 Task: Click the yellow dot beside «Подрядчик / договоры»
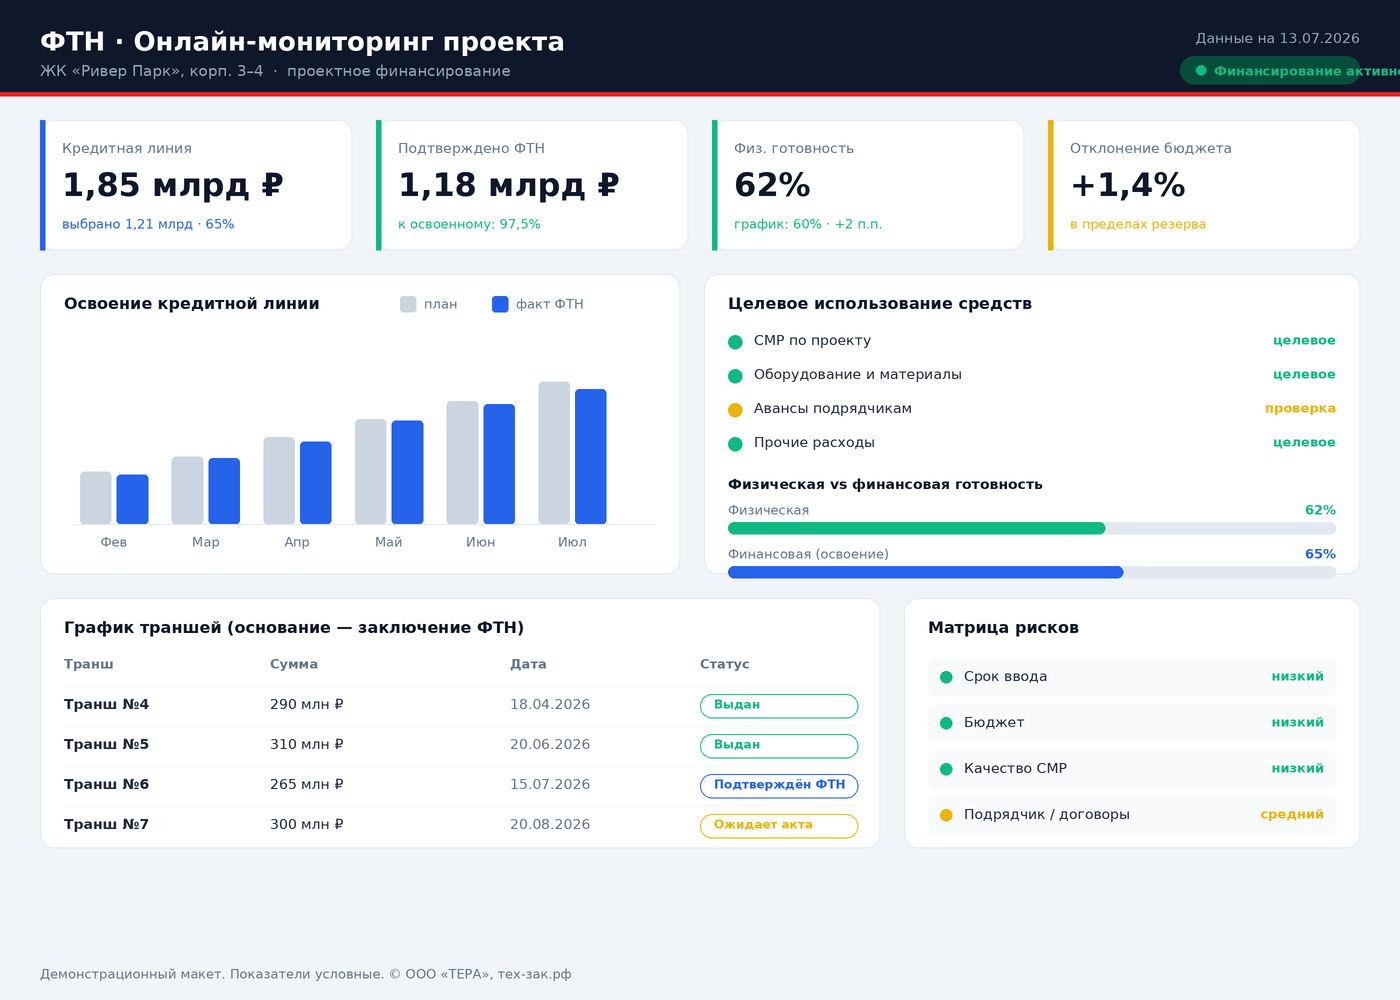[x=946, y=816]
